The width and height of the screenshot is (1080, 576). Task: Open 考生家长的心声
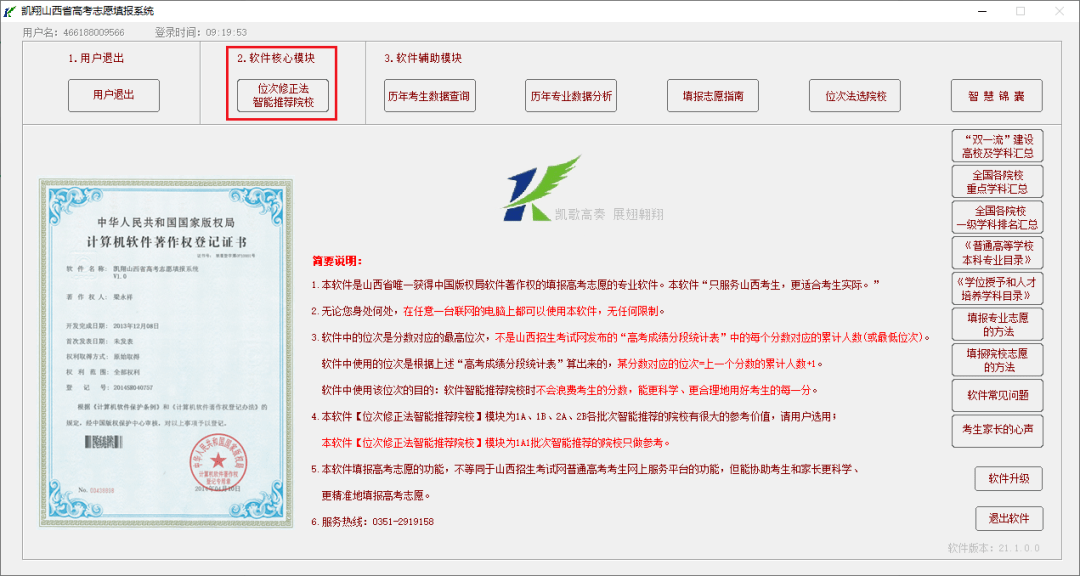[x=997, y=431]
